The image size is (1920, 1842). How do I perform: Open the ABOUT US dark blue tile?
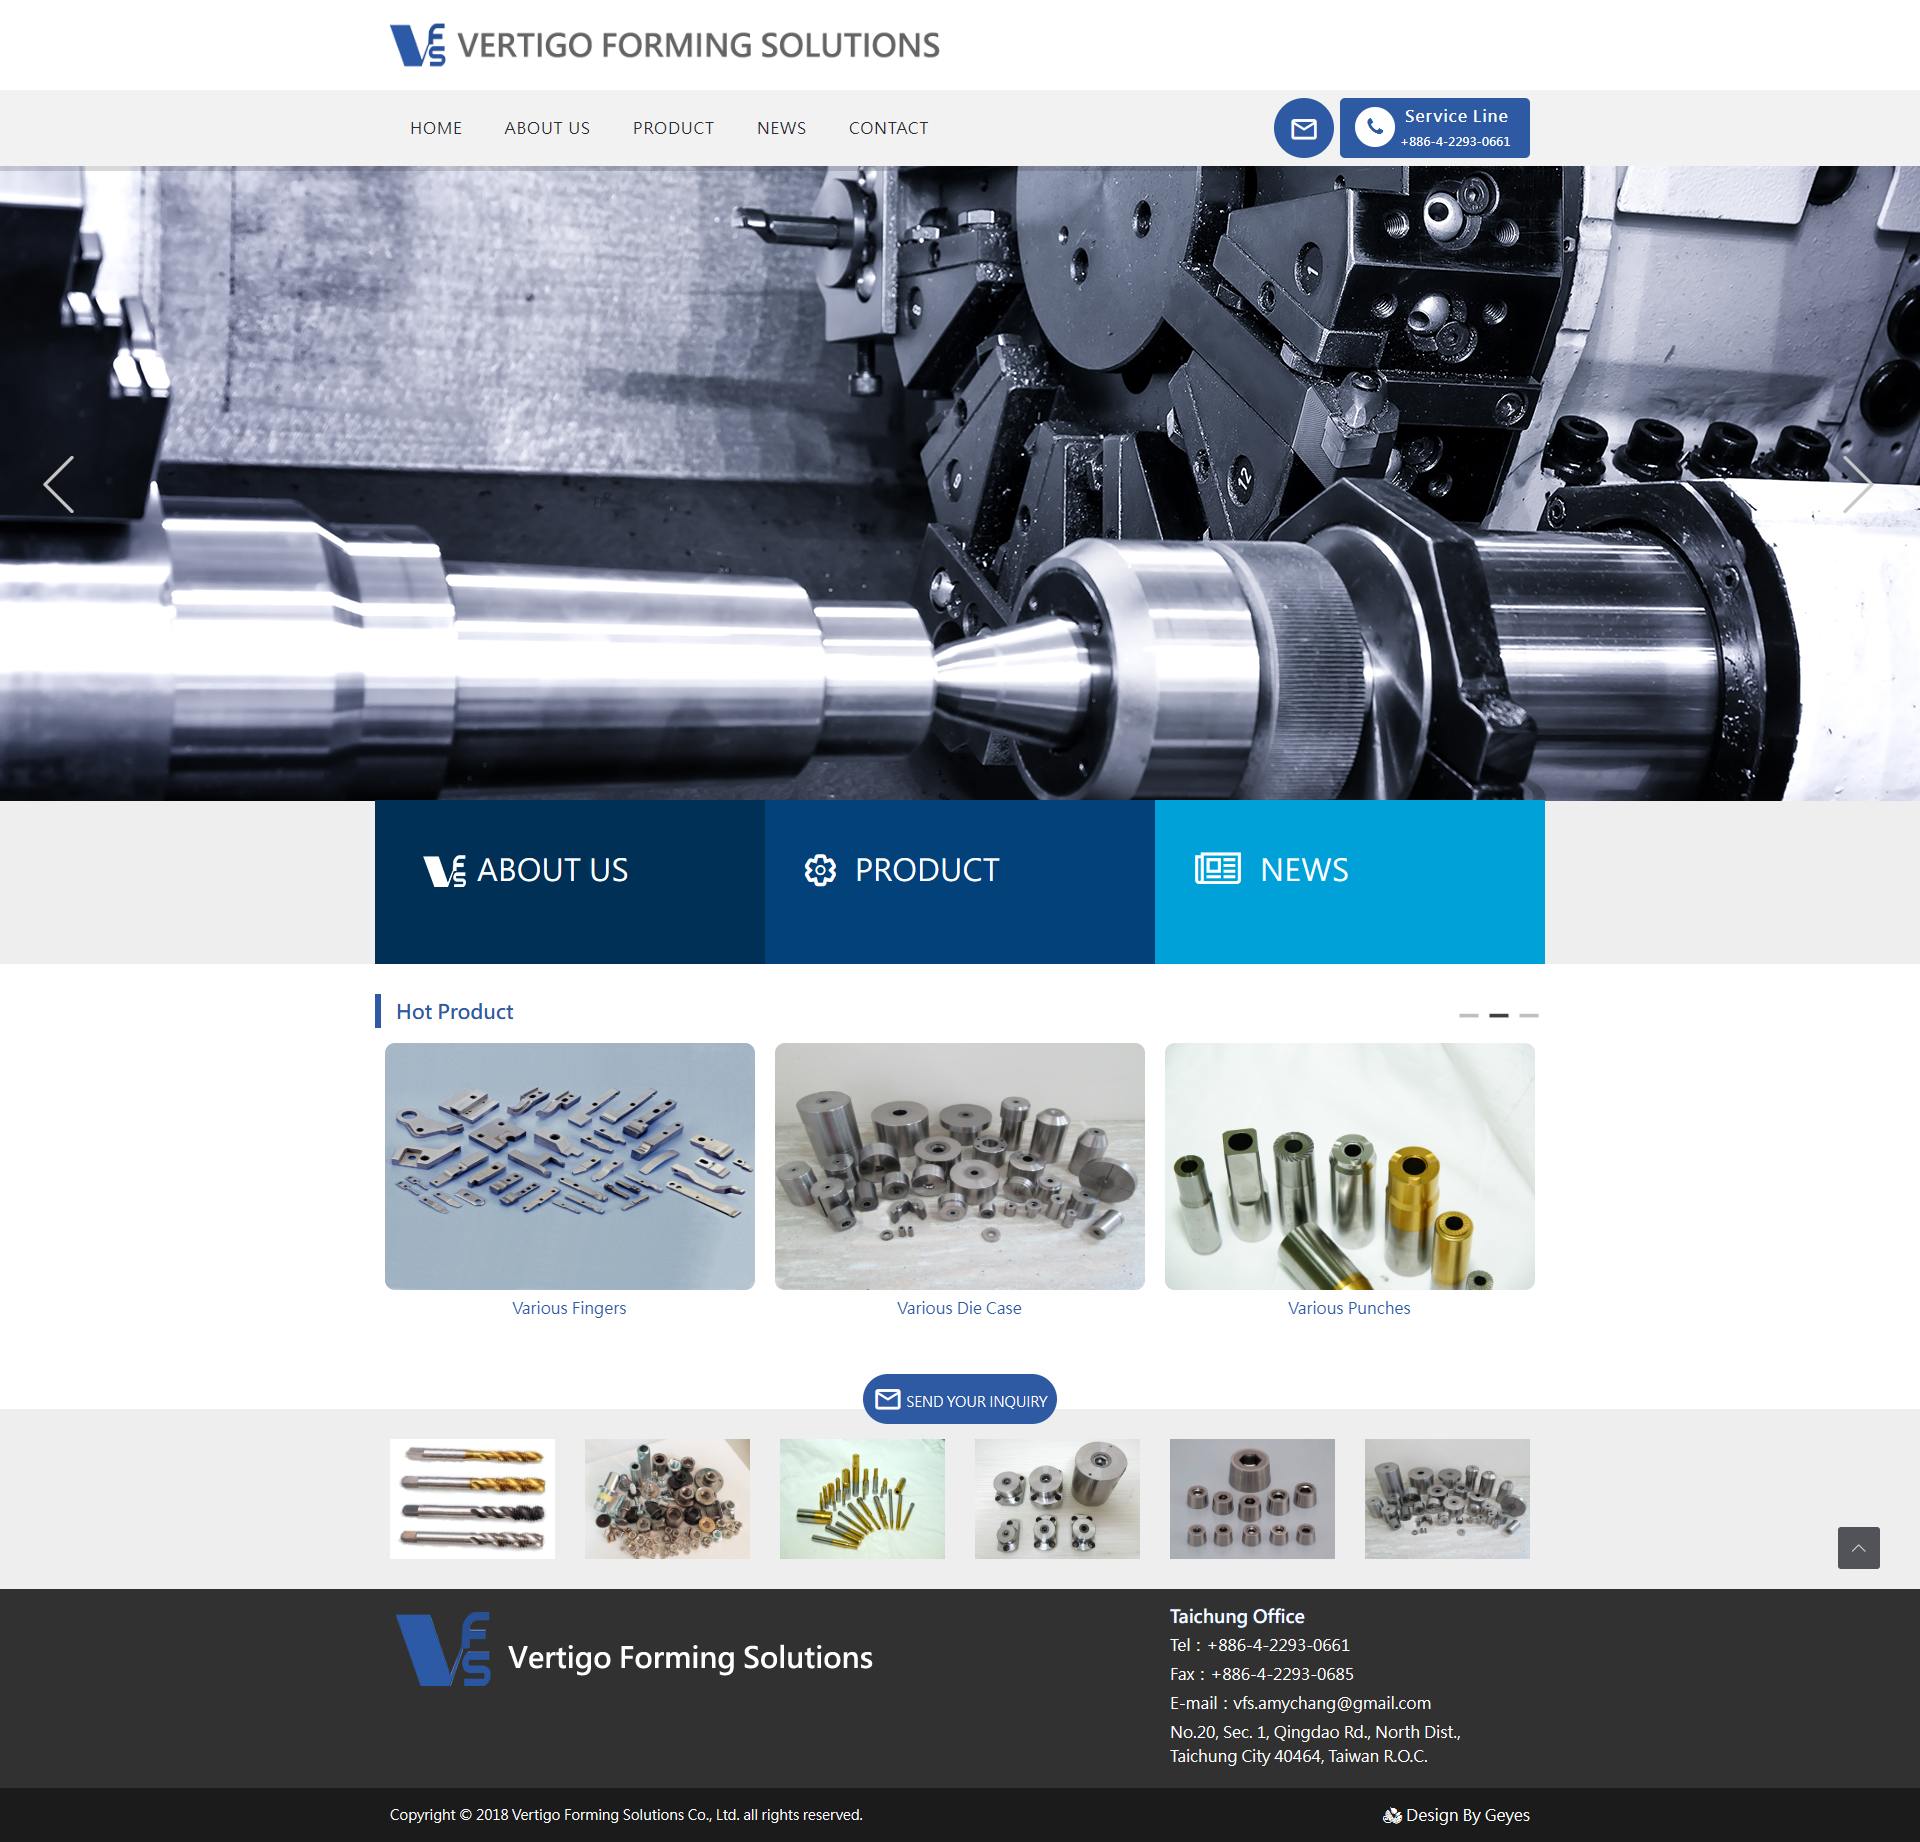tap(570, 882)
